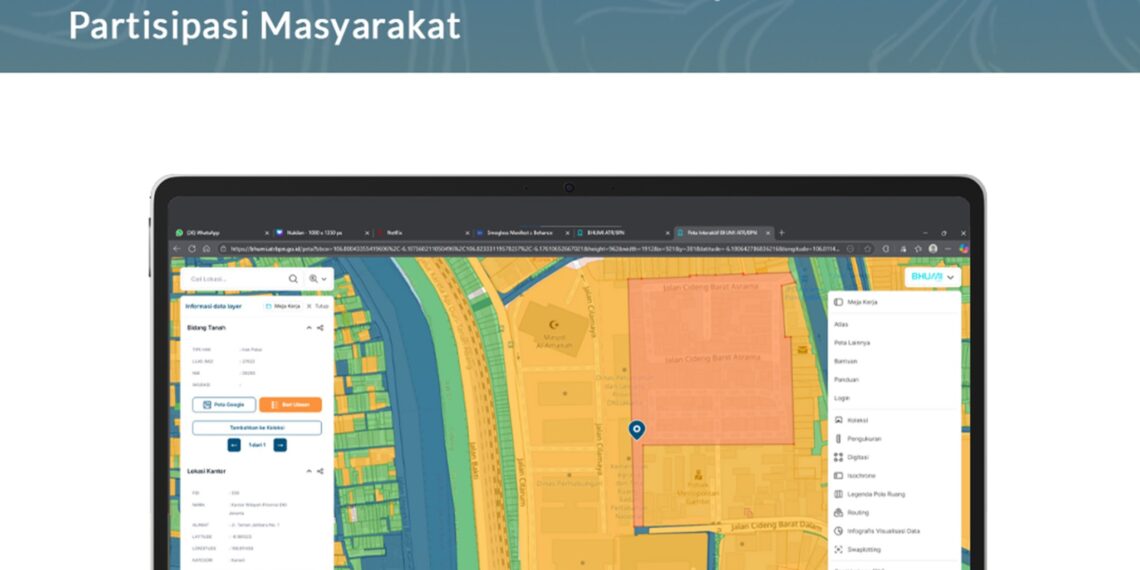Focus the Cari Lokasi search field

coord(236,278)
